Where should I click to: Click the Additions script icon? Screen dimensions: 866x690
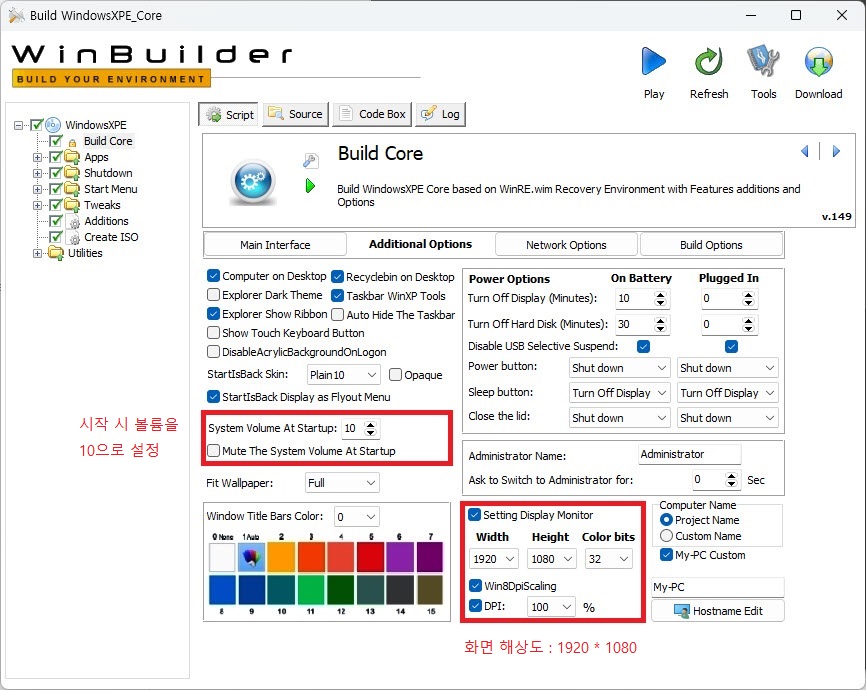click(74, 222)
